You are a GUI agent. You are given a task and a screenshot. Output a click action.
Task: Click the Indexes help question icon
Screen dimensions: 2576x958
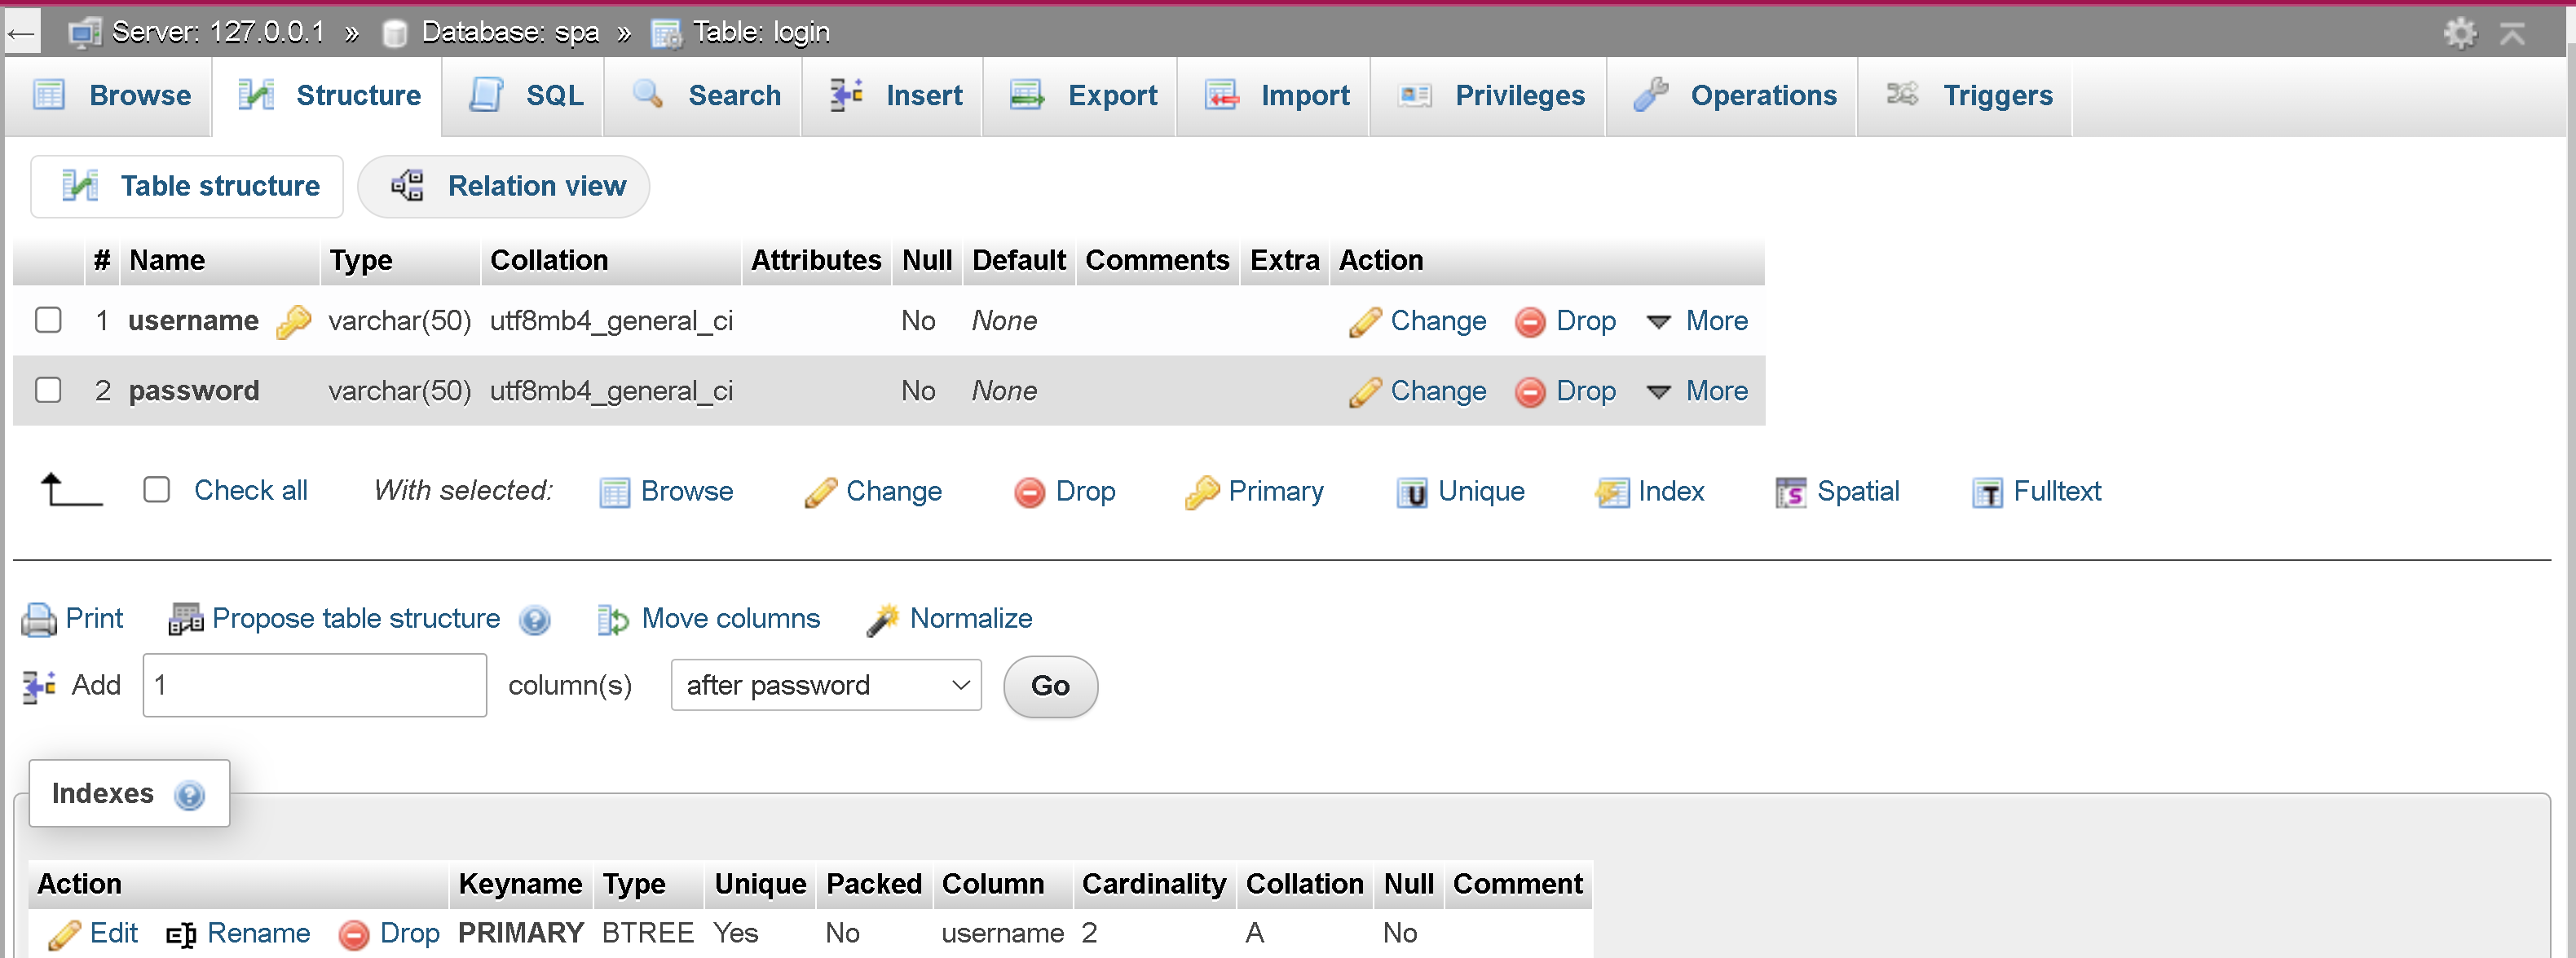coord(189,795)
